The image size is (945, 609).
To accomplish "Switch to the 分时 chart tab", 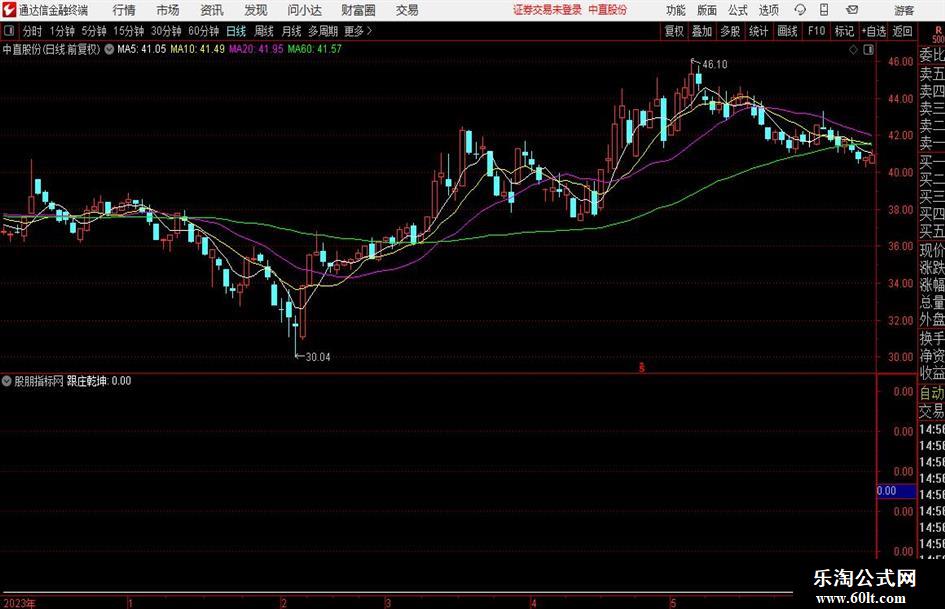I will tap(32, 31).
